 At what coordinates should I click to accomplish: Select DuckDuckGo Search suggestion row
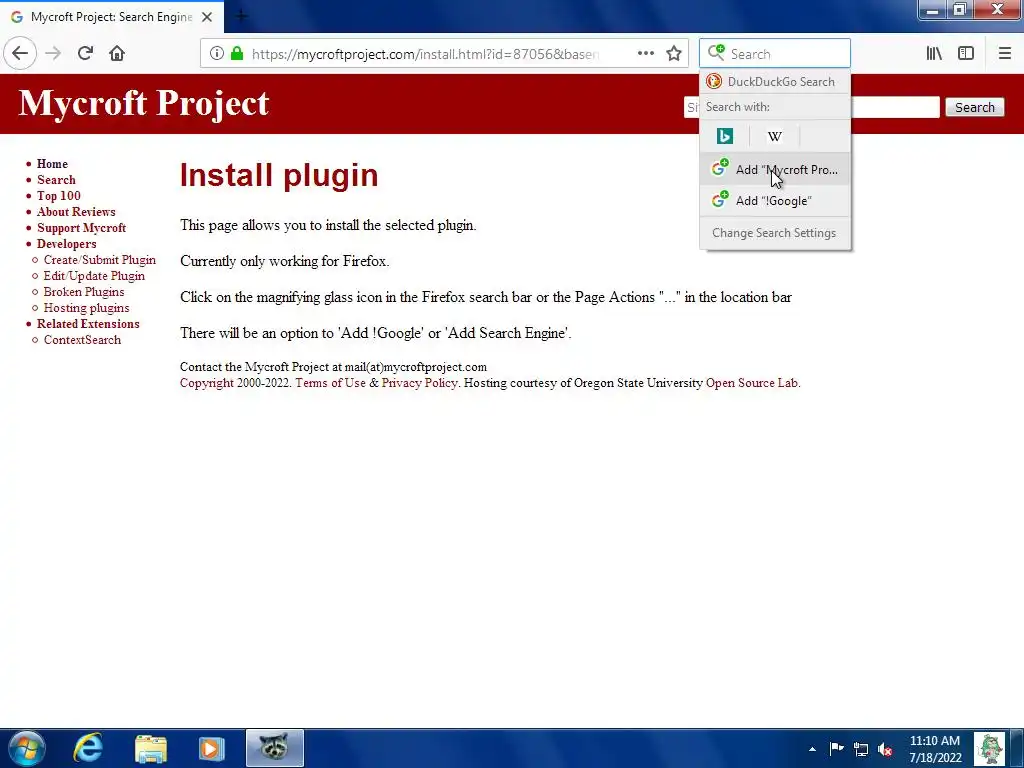click(775, 82)
